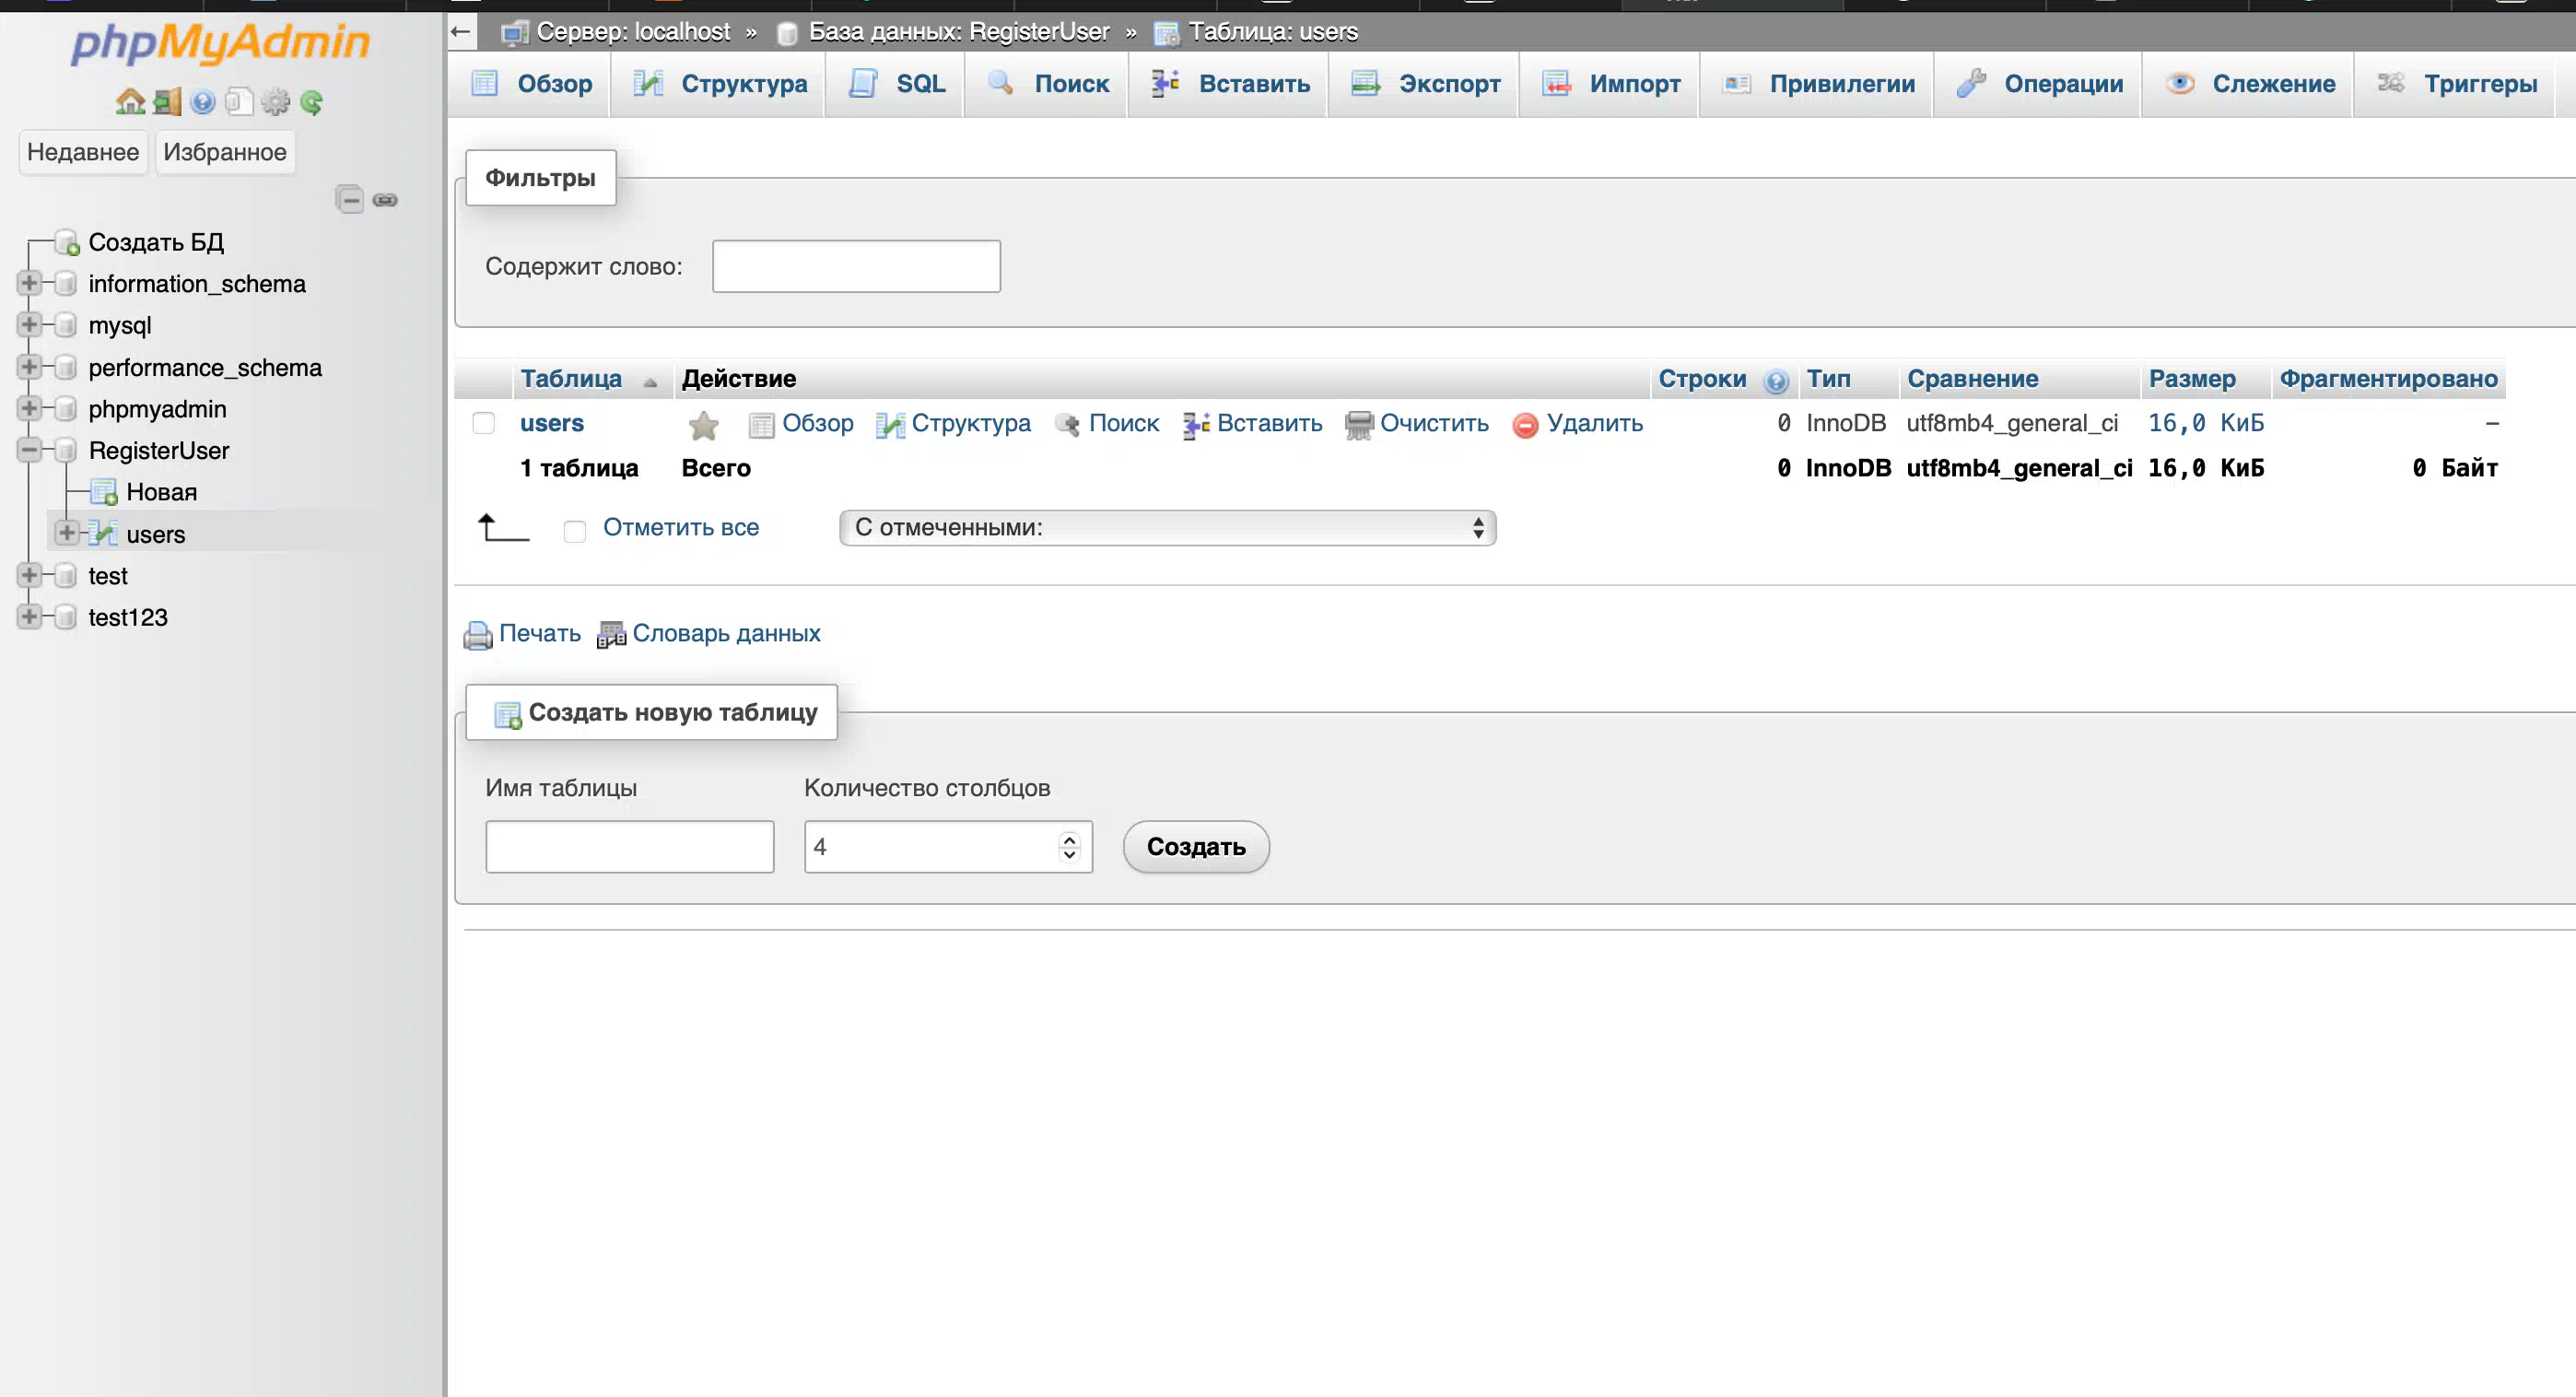Reload navigation panel green refresh icon

pos(312,102)
